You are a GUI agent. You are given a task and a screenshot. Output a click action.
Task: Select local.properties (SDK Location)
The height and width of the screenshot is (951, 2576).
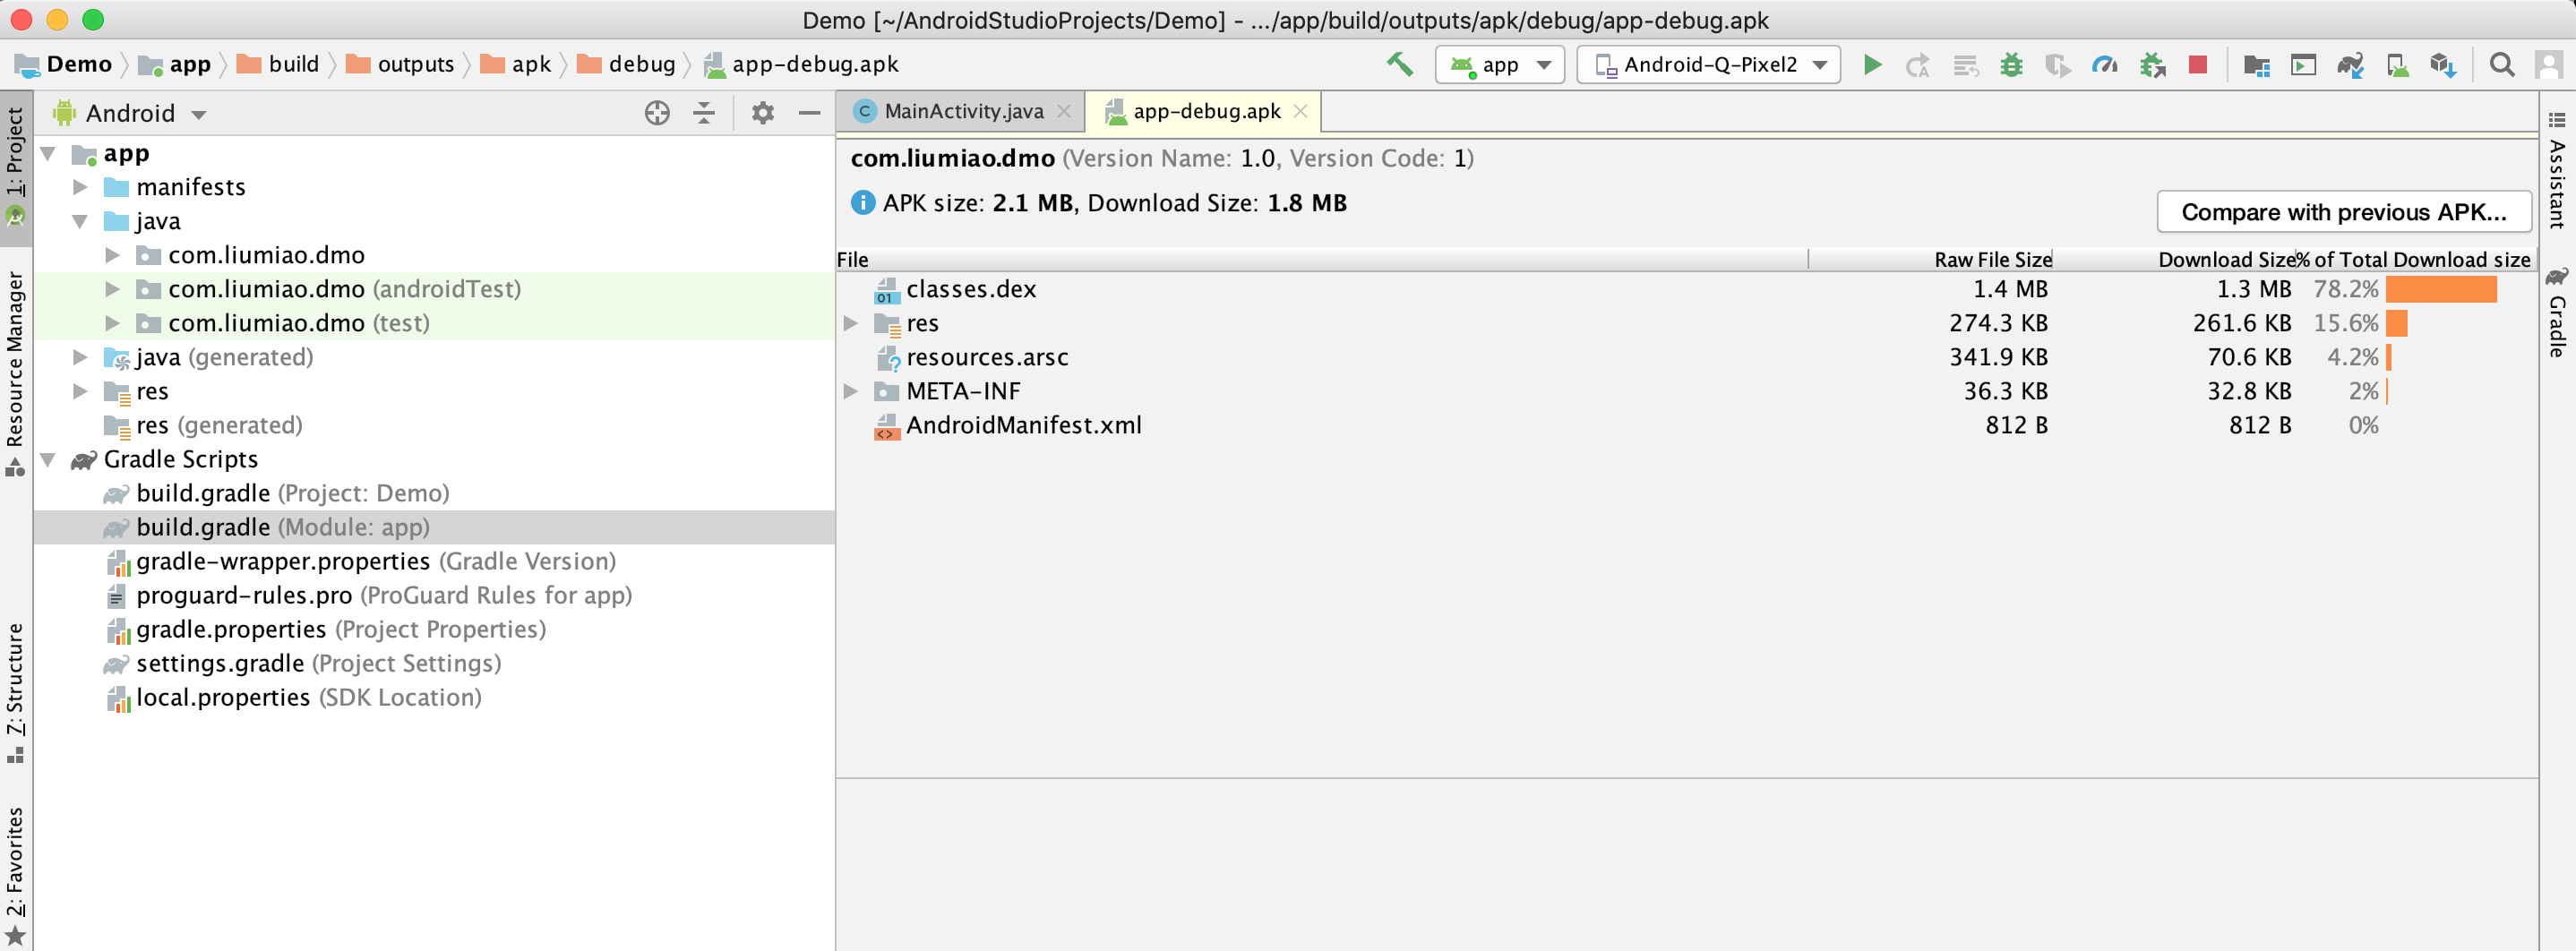(308, 698)
